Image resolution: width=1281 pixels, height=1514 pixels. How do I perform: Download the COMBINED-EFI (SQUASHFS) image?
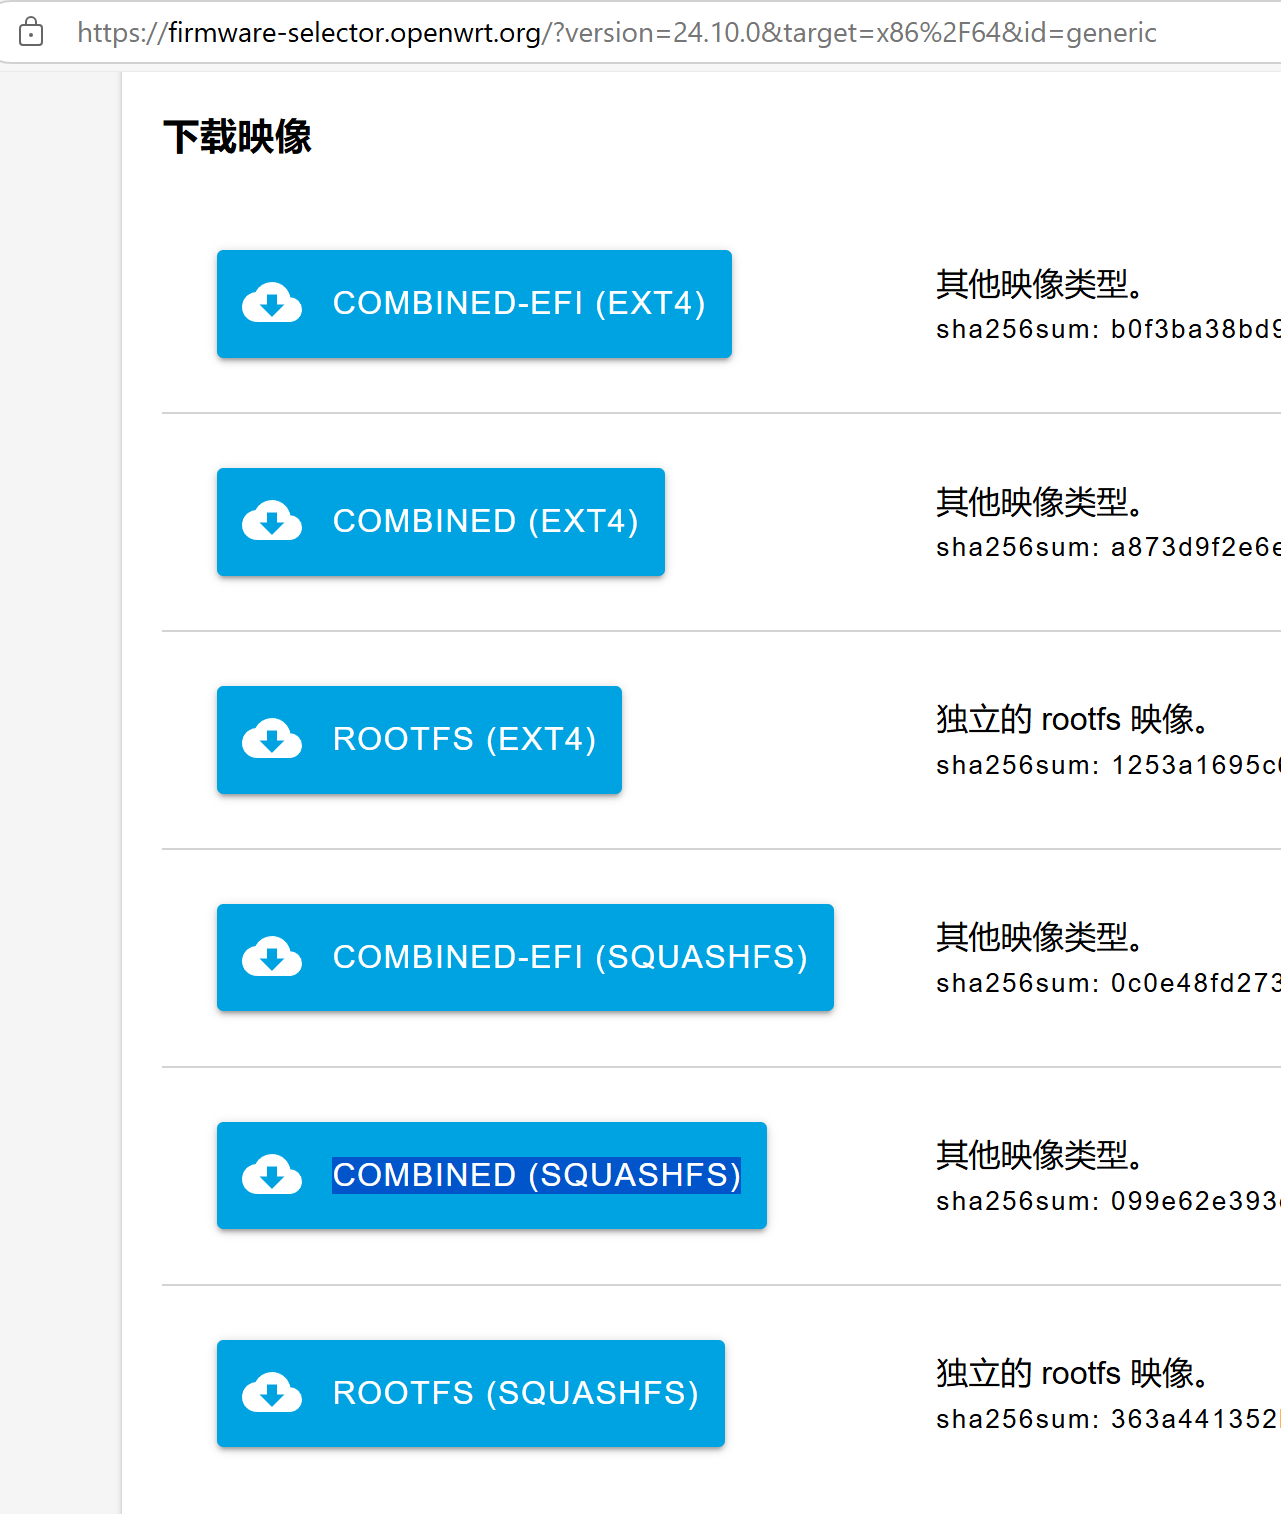(x=525, y=957)
